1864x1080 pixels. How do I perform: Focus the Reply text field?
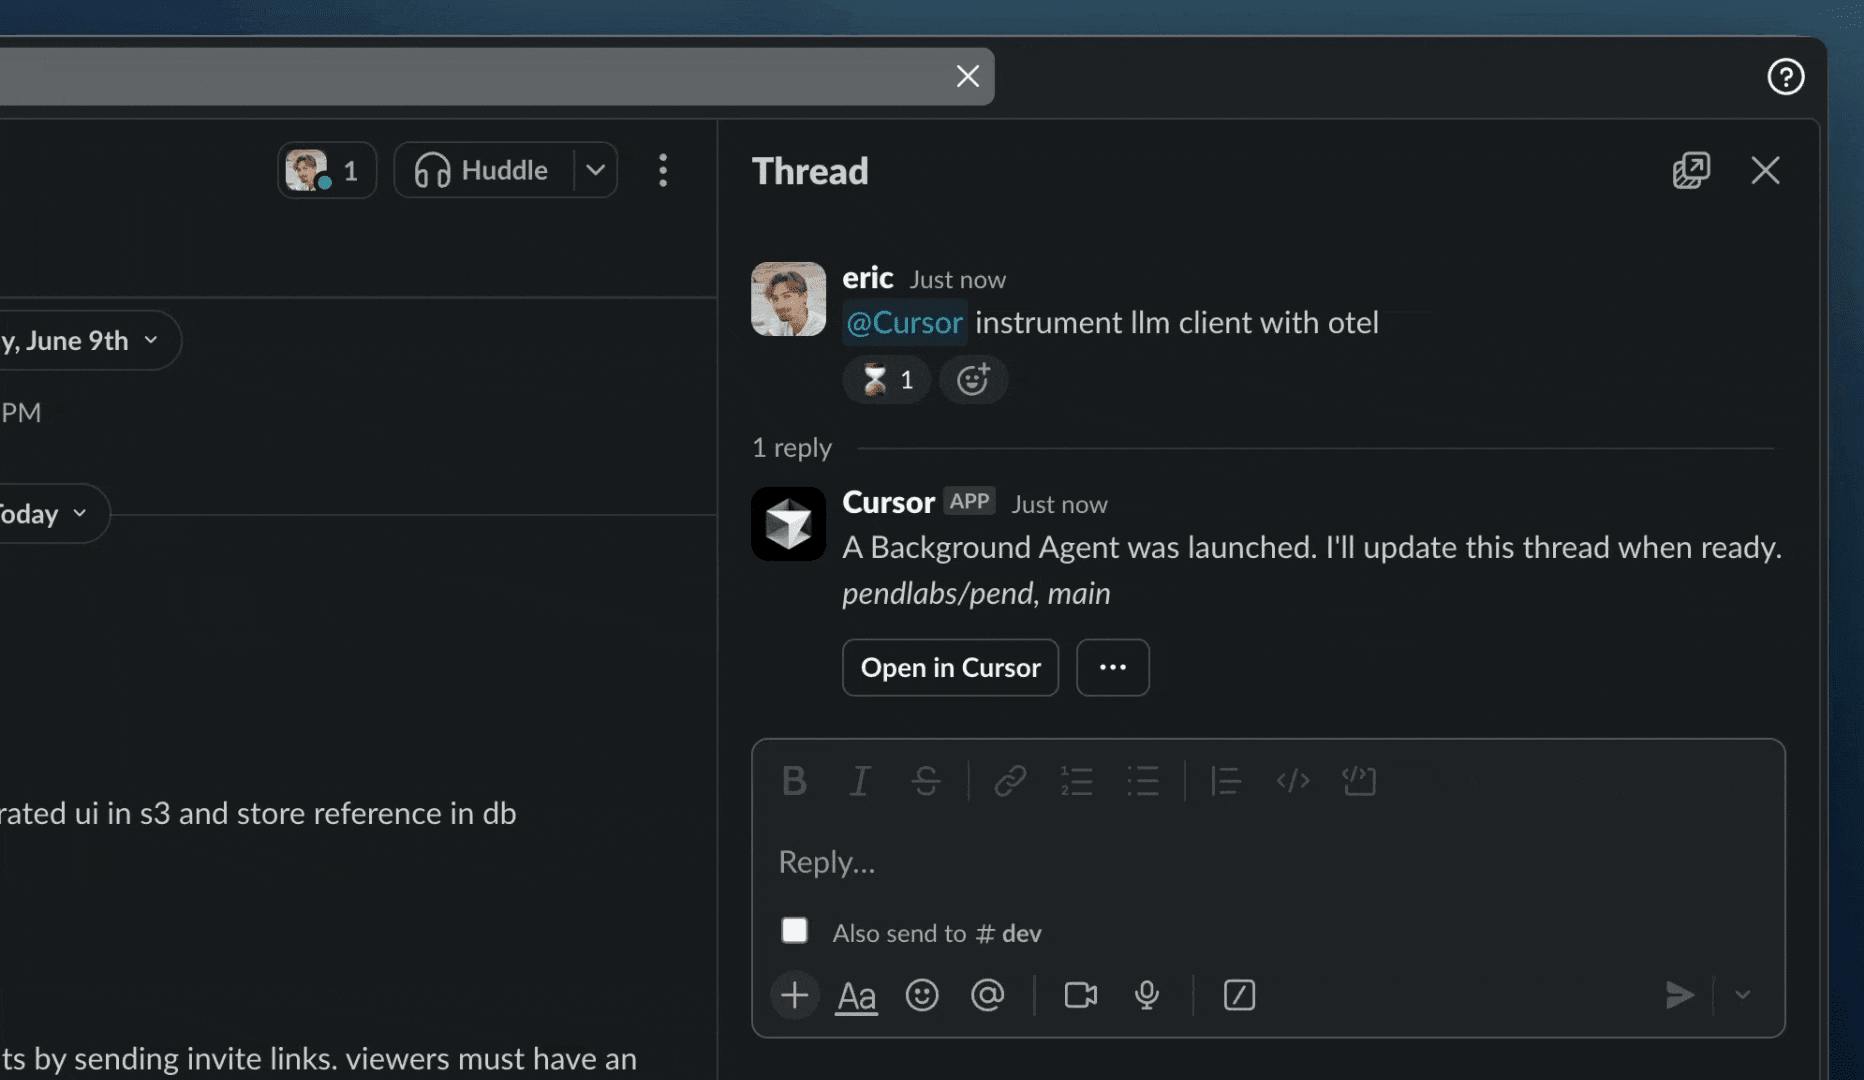click(1268, 862)
